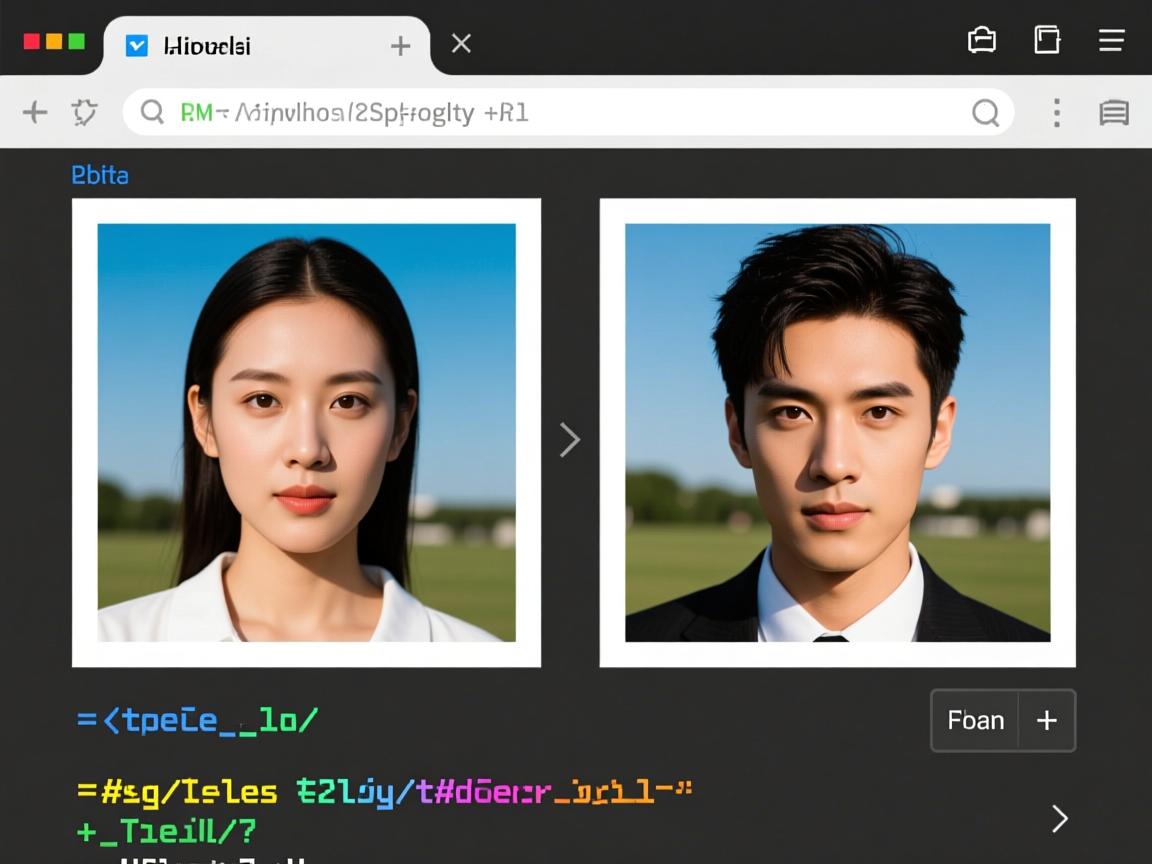Open a new tab with the plus button
This screenshot has width=1152, height=864.
pyautogui.click(x=400, y=46)
